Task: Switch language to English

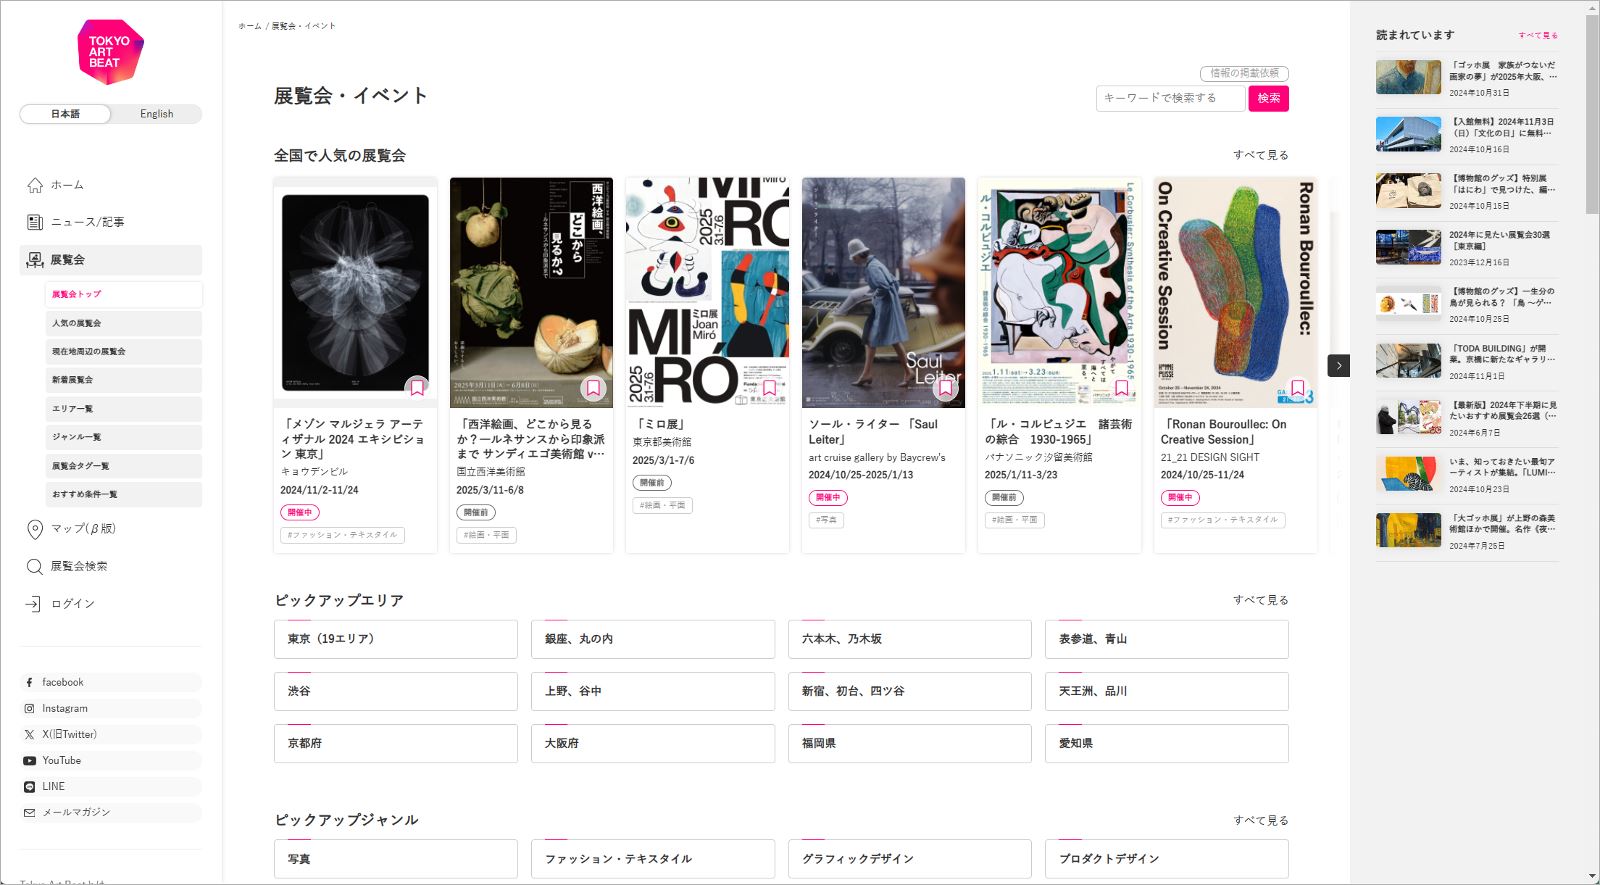Action: coord(156,114)
